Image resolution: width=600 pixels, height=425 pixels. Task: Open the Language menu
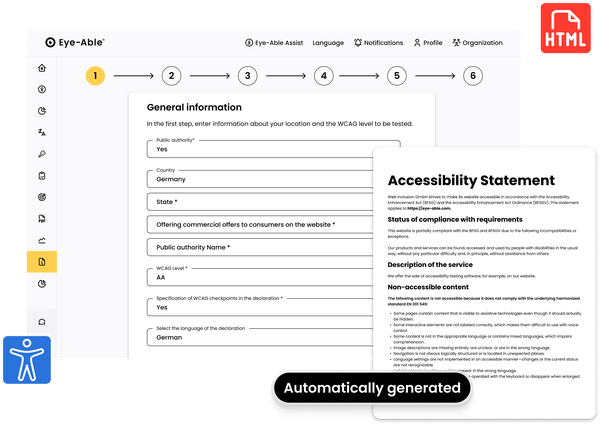click(x=328, y=43)
